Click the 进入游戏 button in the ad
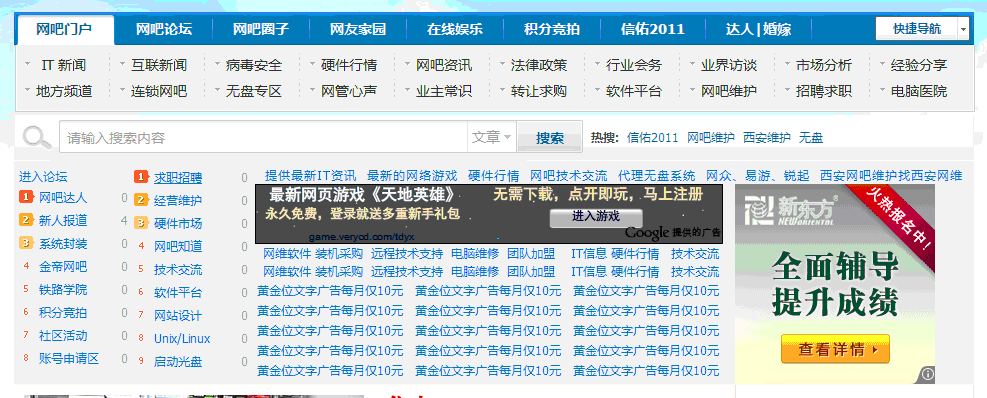987x398 pixels. [595, 217]
